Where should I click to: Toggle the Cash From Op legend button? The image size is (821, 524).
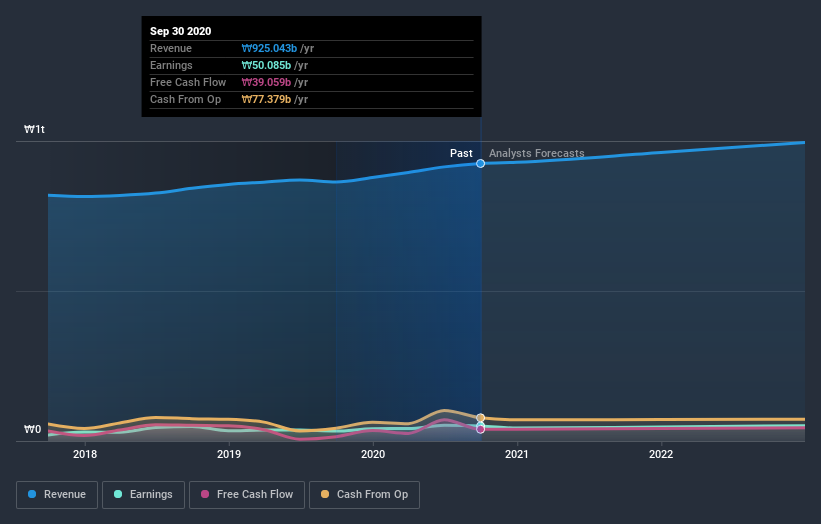coord(364,495)
